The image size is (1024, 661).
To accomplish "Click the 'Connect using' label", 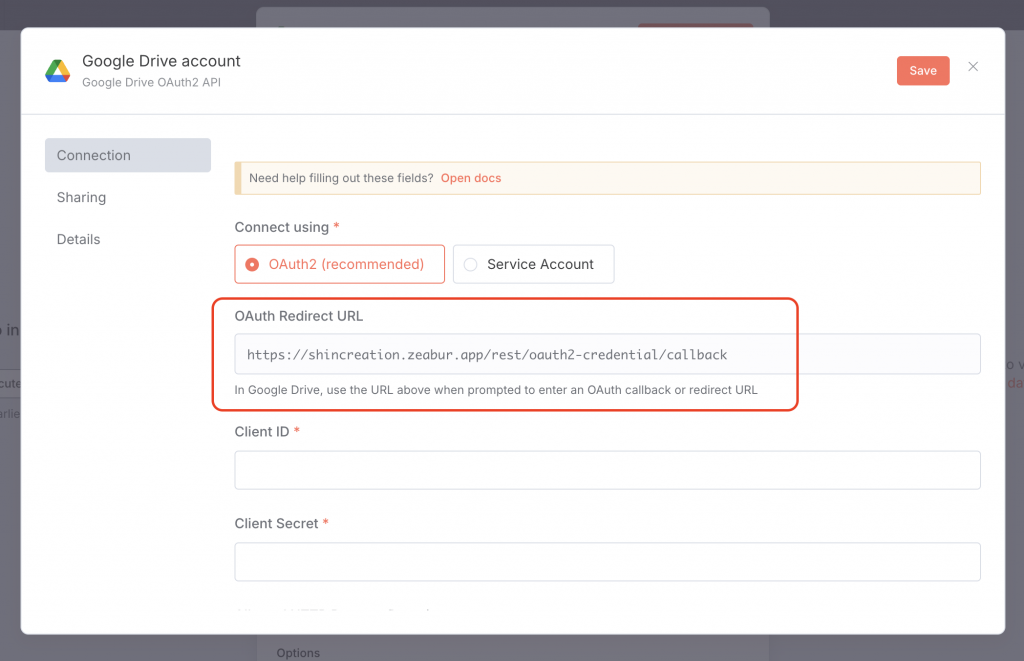I will click(x=281, y=227).
